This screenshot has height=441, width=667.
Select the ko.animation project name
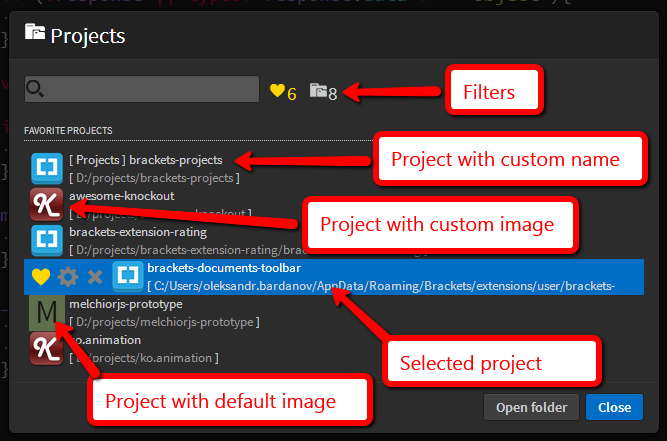105,340
